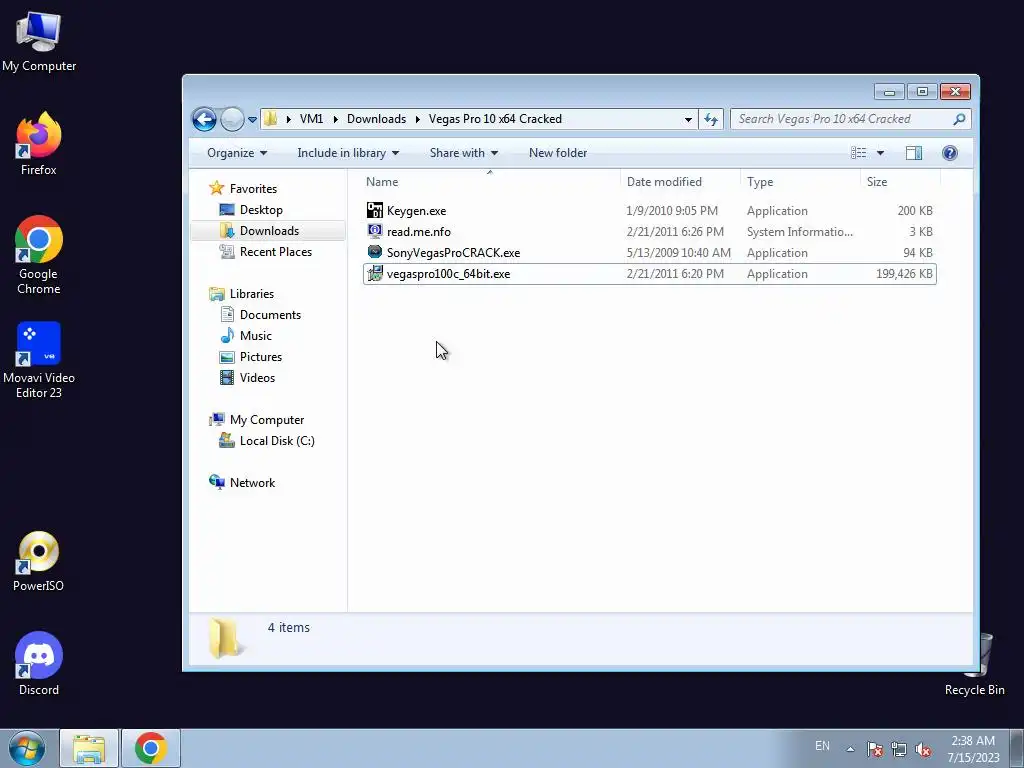
Task: Select vegaspro100c_64bit.exe file icon
Action: (375, 274)
